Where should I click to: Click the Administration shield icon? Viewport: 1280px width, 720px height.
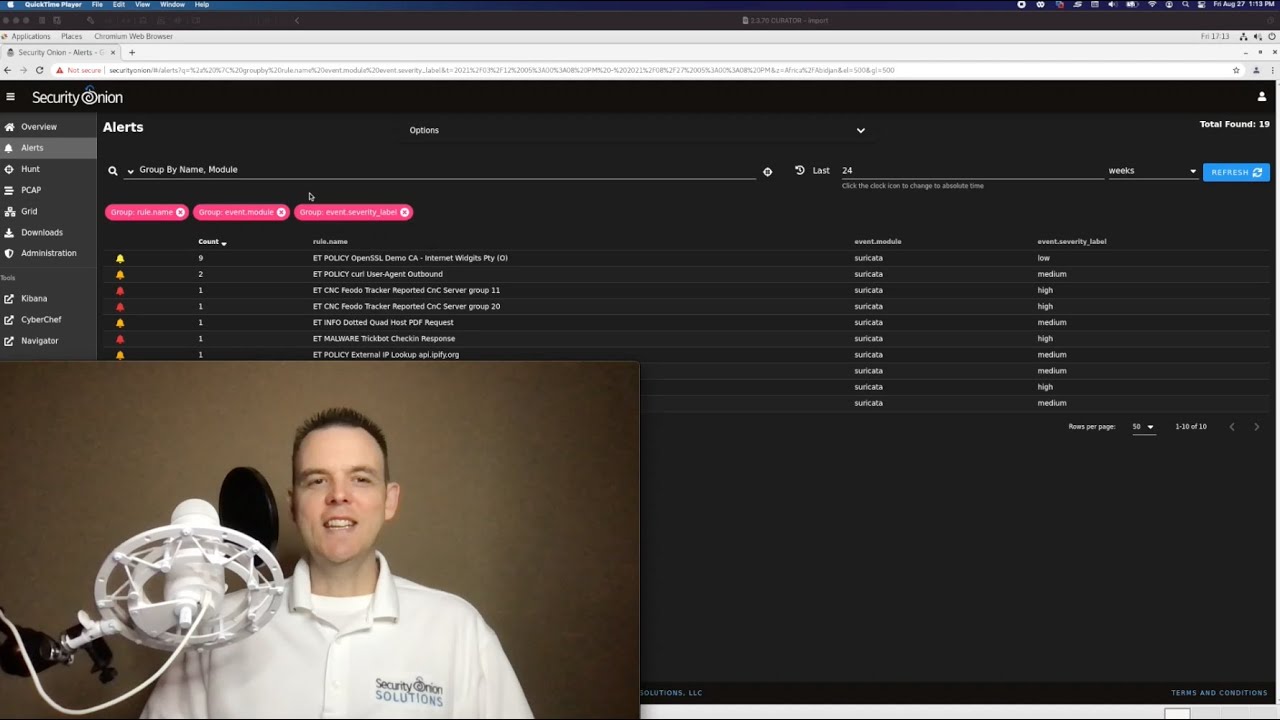click(9, 253)
